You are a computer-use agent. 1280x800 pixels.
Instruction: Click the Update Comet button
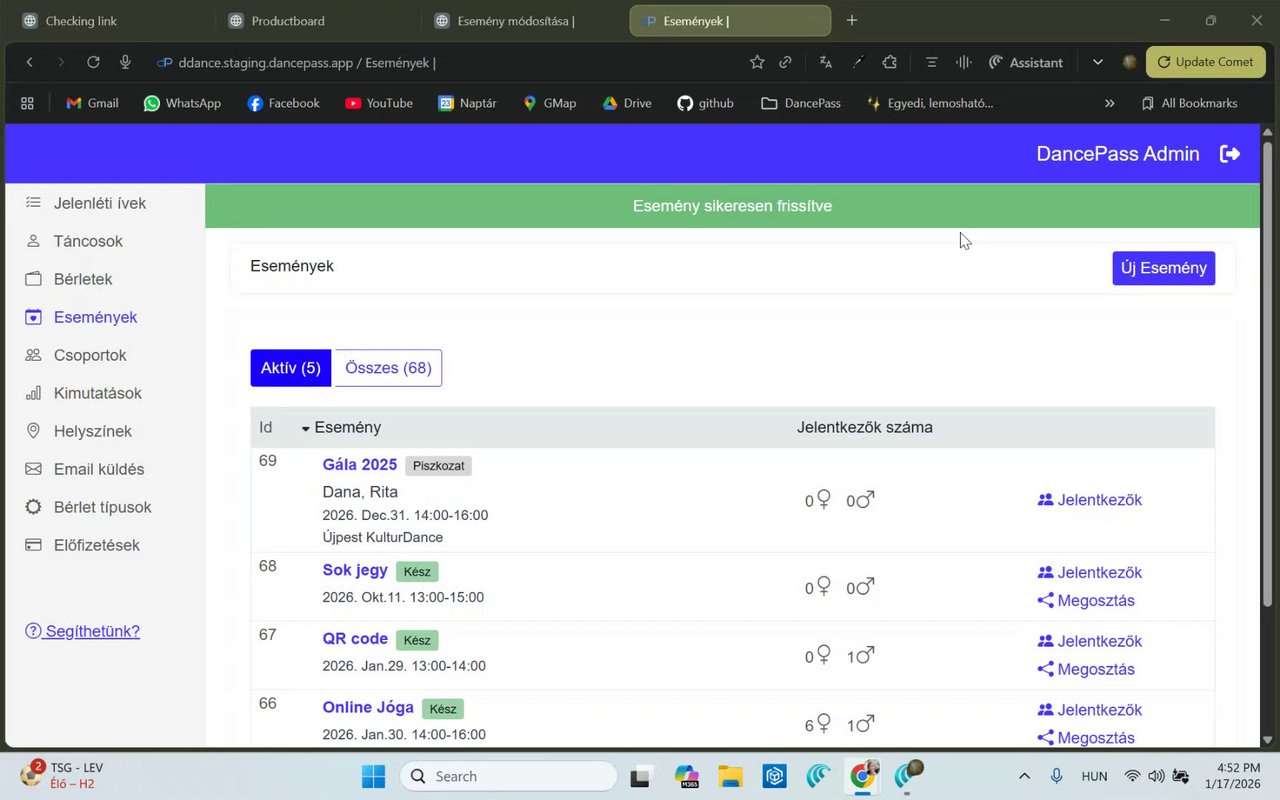coord(1205,62)
